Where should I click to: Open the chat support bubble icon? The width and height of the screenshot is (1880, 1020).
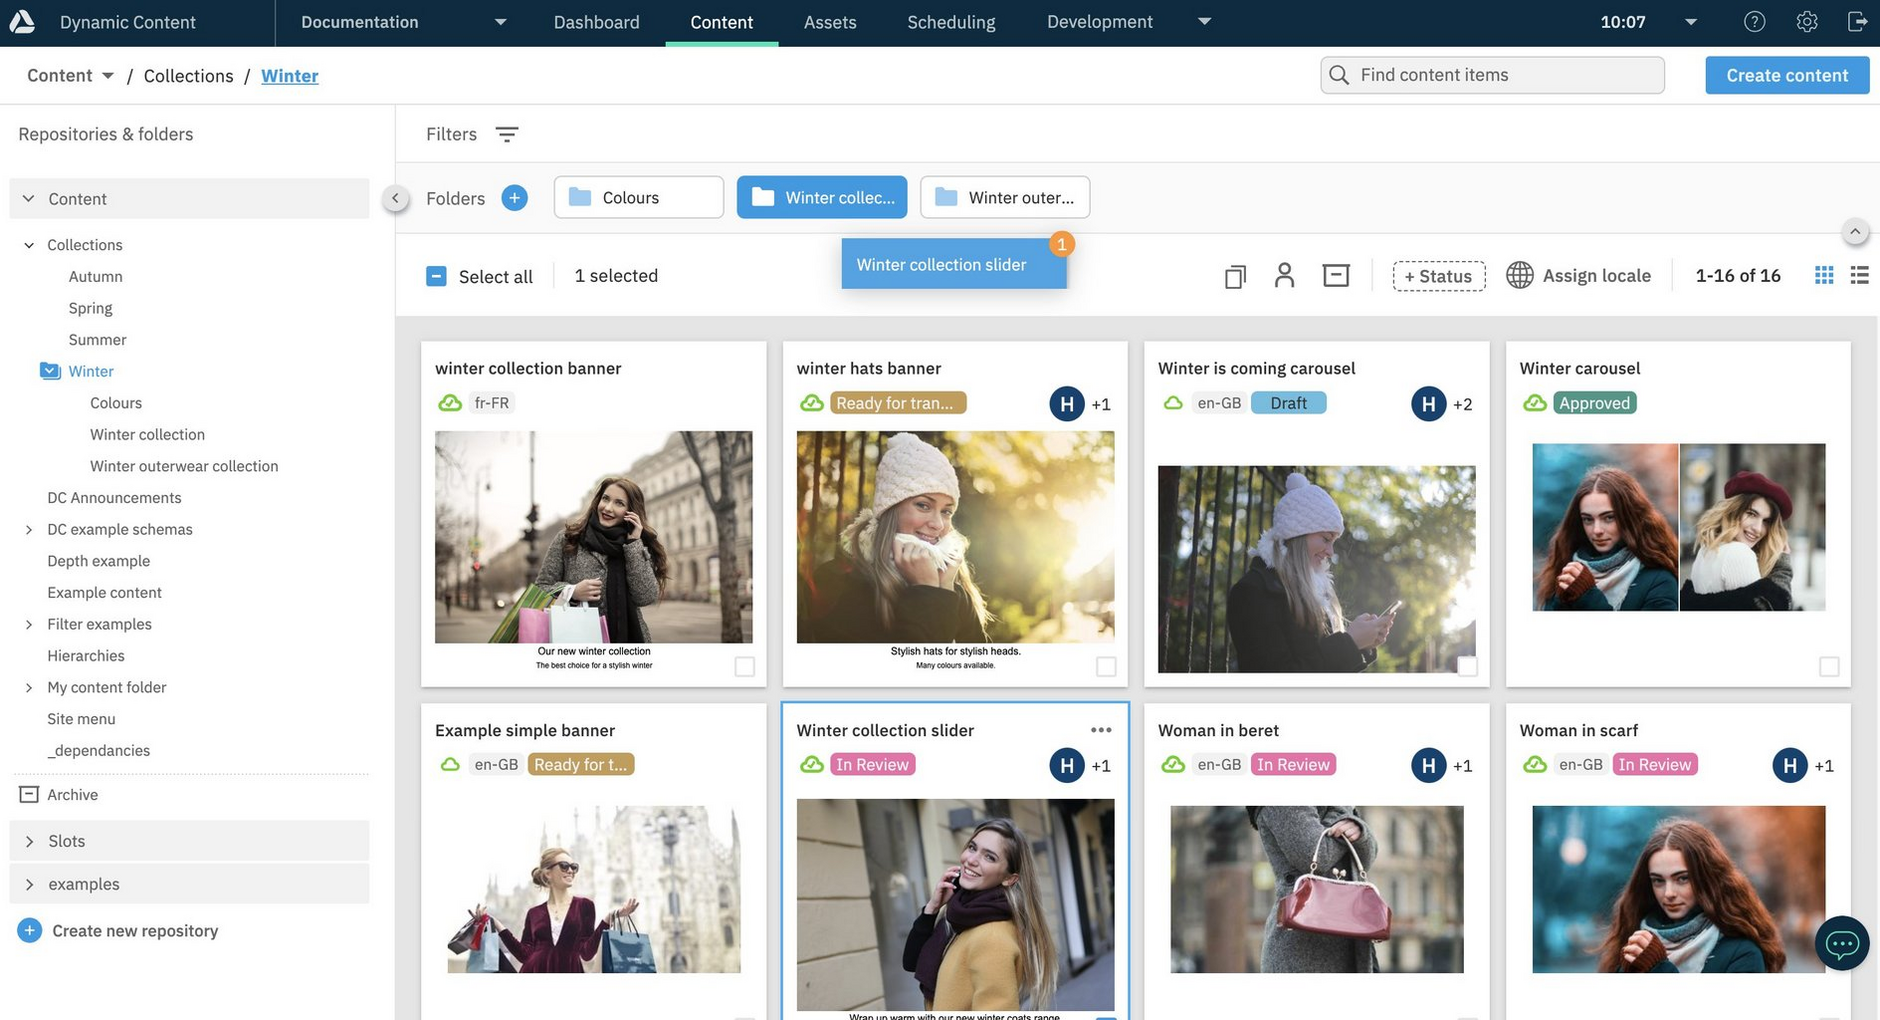[1842, 943]
